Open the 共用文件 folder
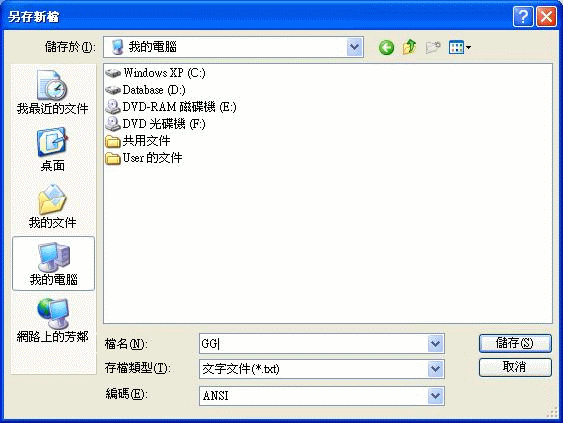The width and height of the screenshot is (563, 423). click(x=138, y=141)
